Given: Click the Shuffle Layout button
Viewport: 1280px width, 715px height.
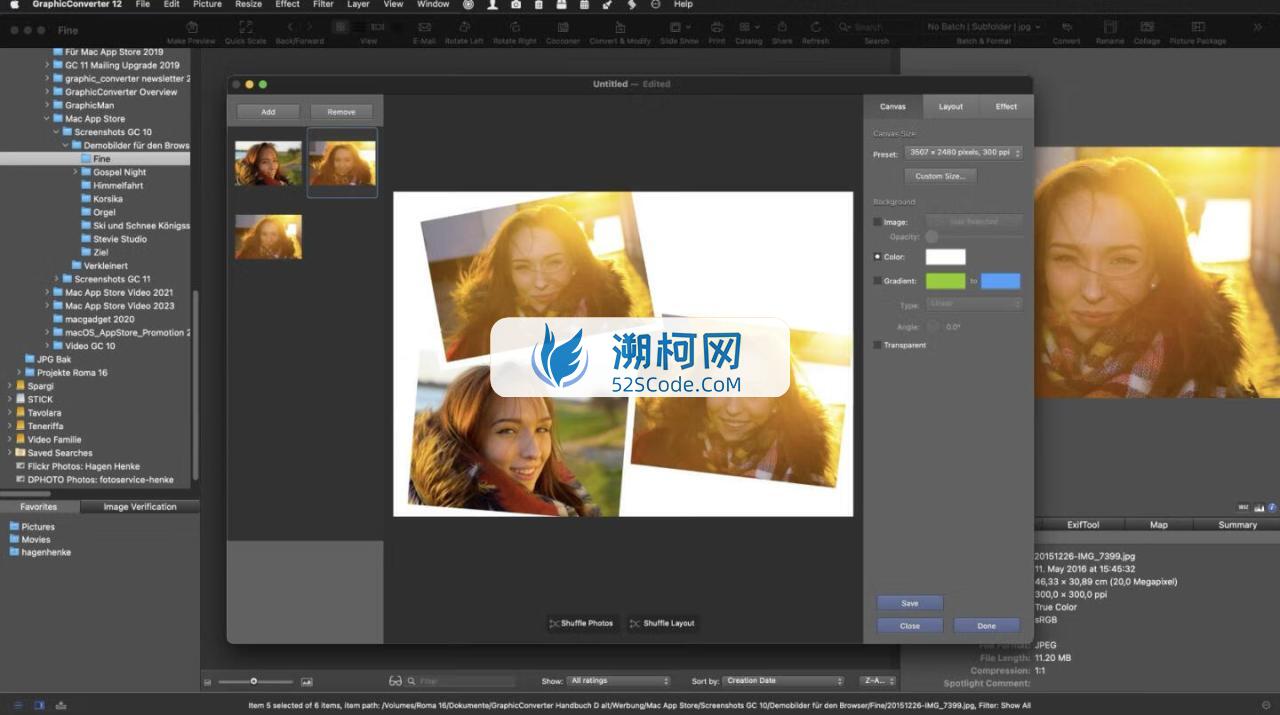Looking at the screenshot, I should point(662,623).
